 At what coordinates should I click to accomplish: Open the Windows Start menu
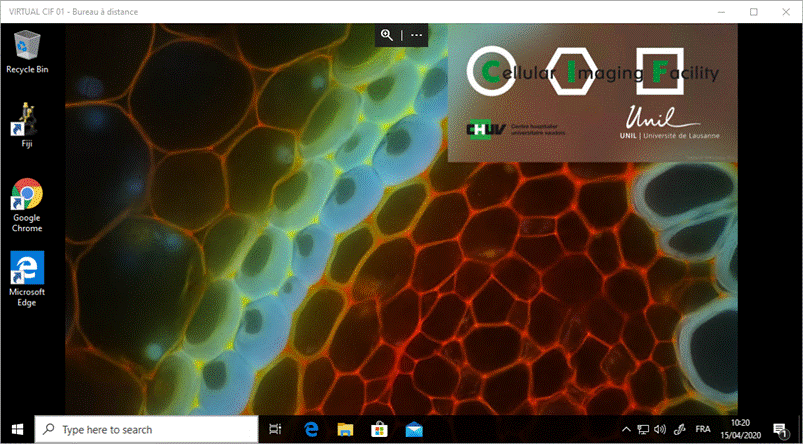[x=18, y=429]
